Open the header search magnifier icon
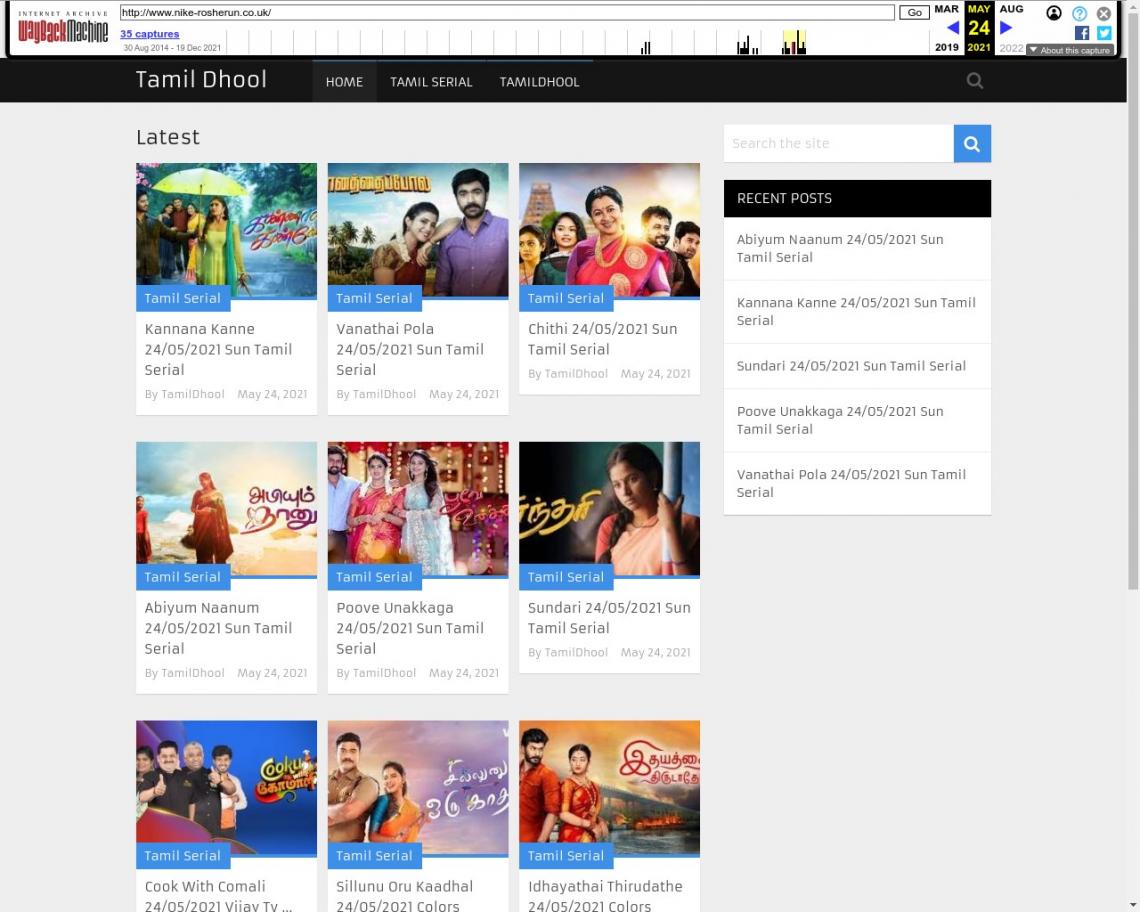Viewport: 1140px width, 912px height. 974,81
